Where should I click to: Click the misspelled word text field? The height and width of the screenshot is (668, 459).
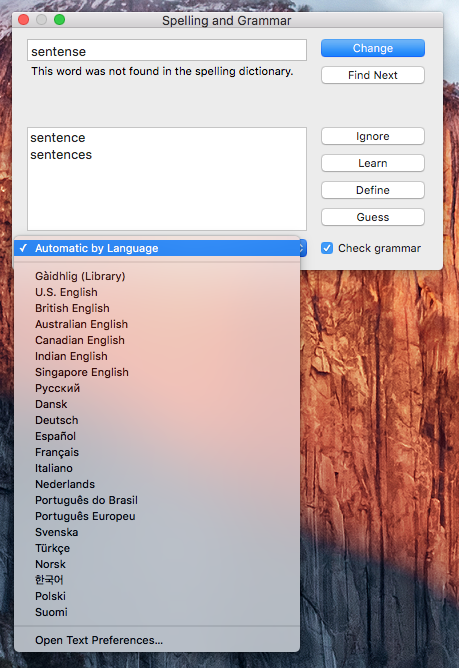(167, 51)
